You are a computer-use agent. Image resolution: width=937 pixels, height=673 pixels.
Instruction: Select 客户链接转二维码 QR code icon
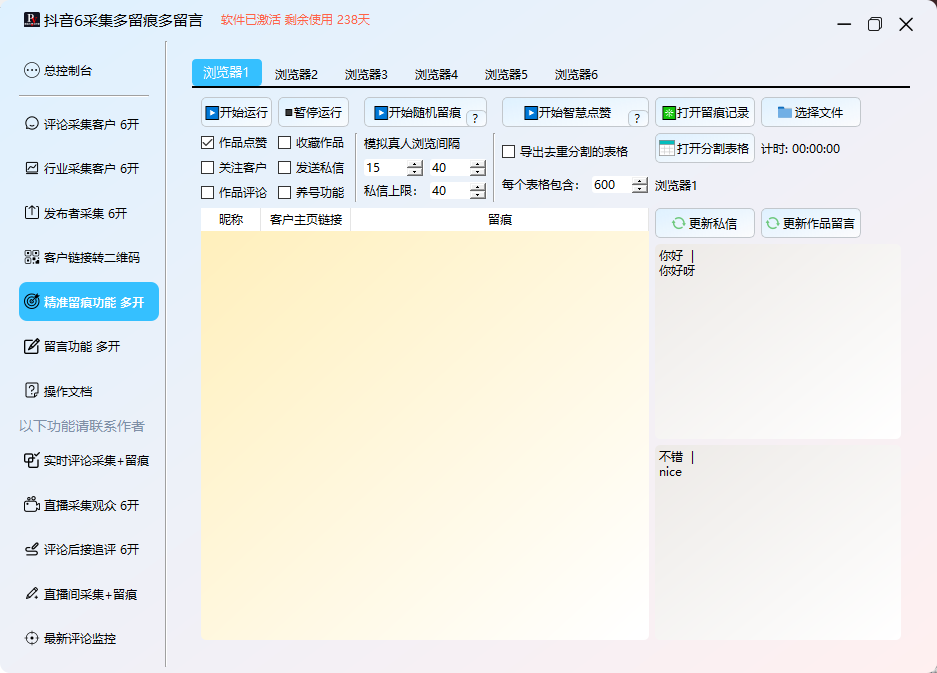pyautogui.click(x=32, y=258)
